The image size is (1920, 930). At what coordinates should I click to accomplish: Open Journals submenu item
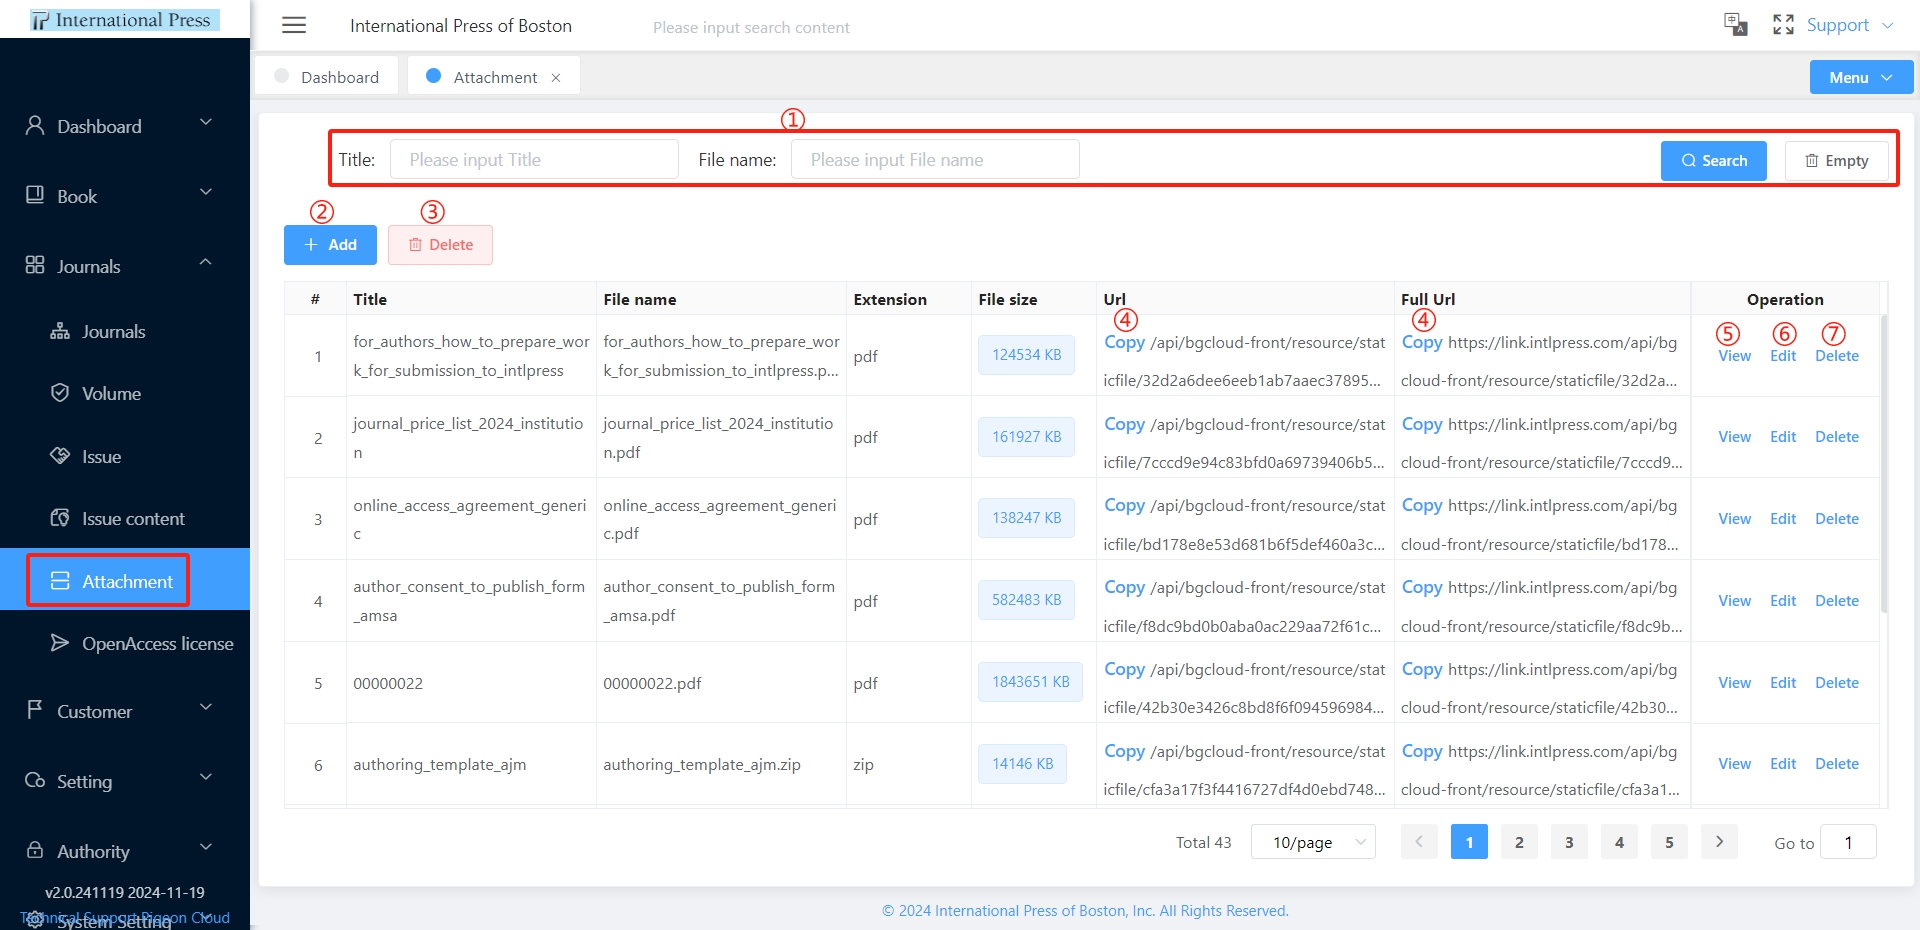click(x=125, y=331)
